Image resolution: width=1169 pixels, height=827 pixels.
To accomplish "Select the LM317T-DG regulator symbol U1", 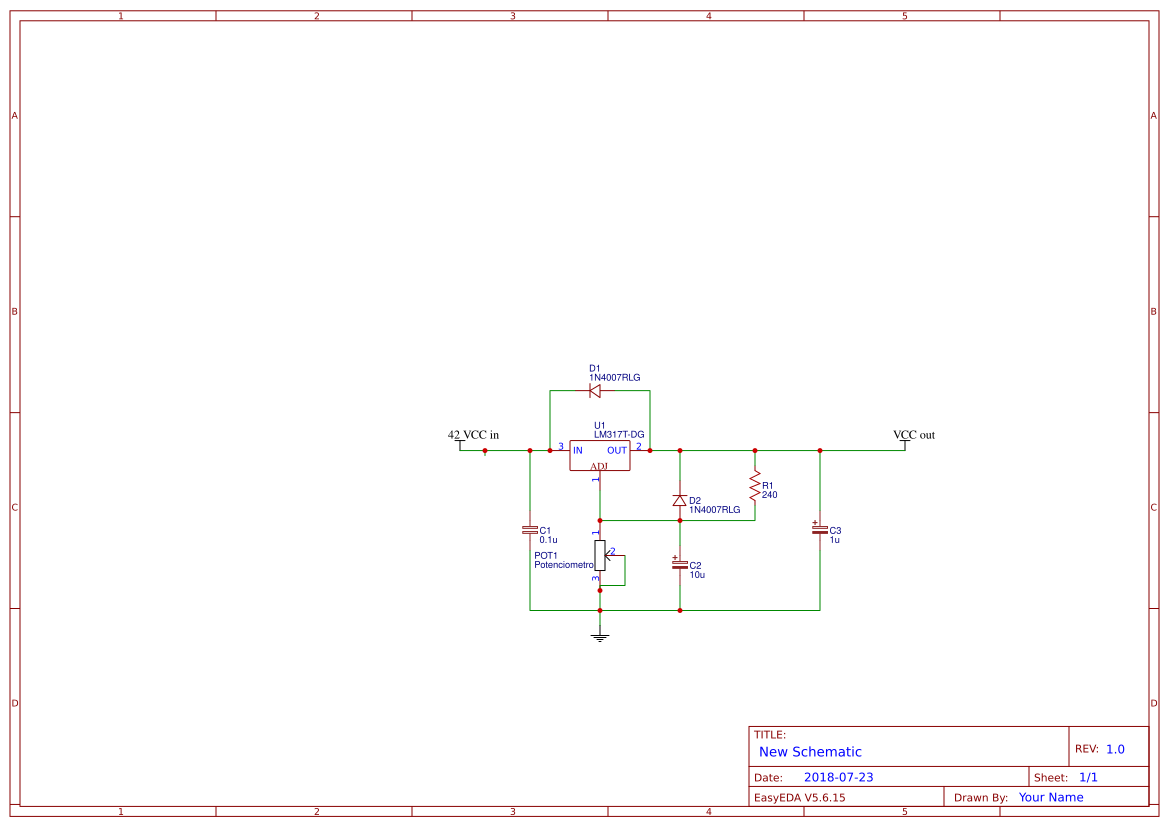I will point(600,456).
